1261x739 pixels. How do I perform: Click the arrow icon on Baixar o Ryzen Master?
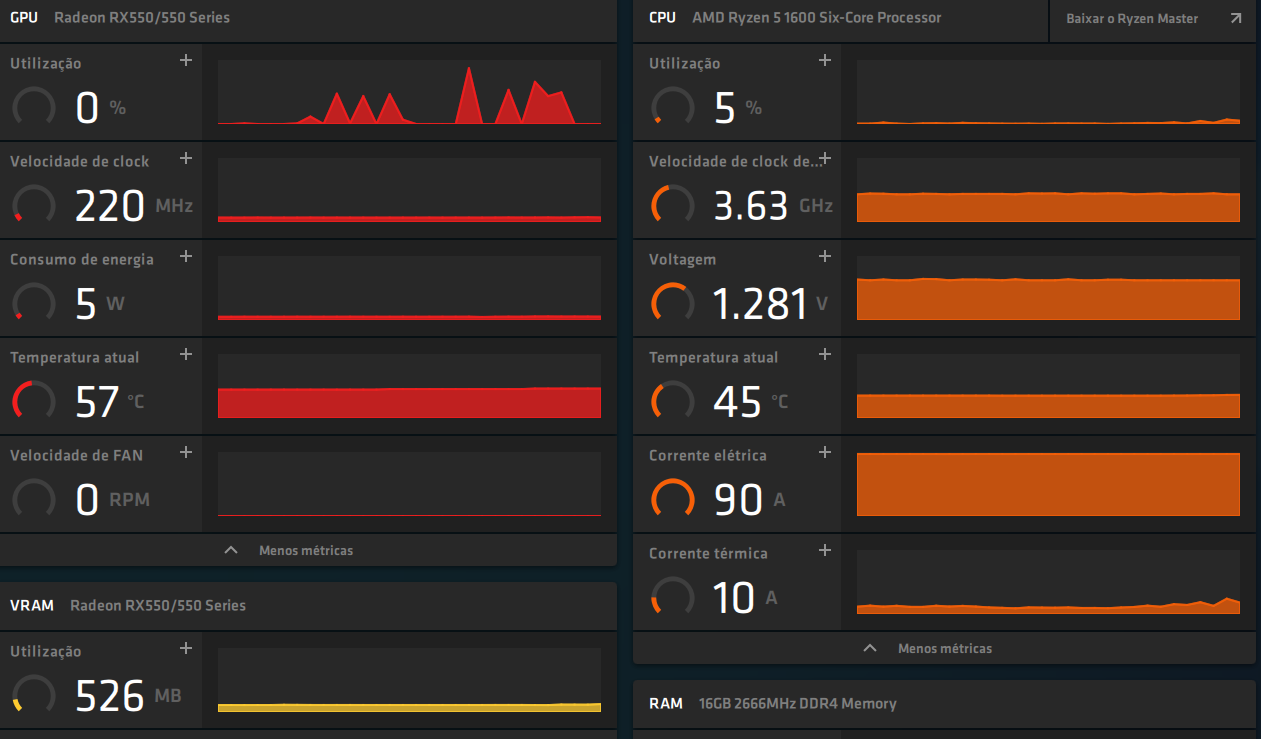coord(1235,19)
